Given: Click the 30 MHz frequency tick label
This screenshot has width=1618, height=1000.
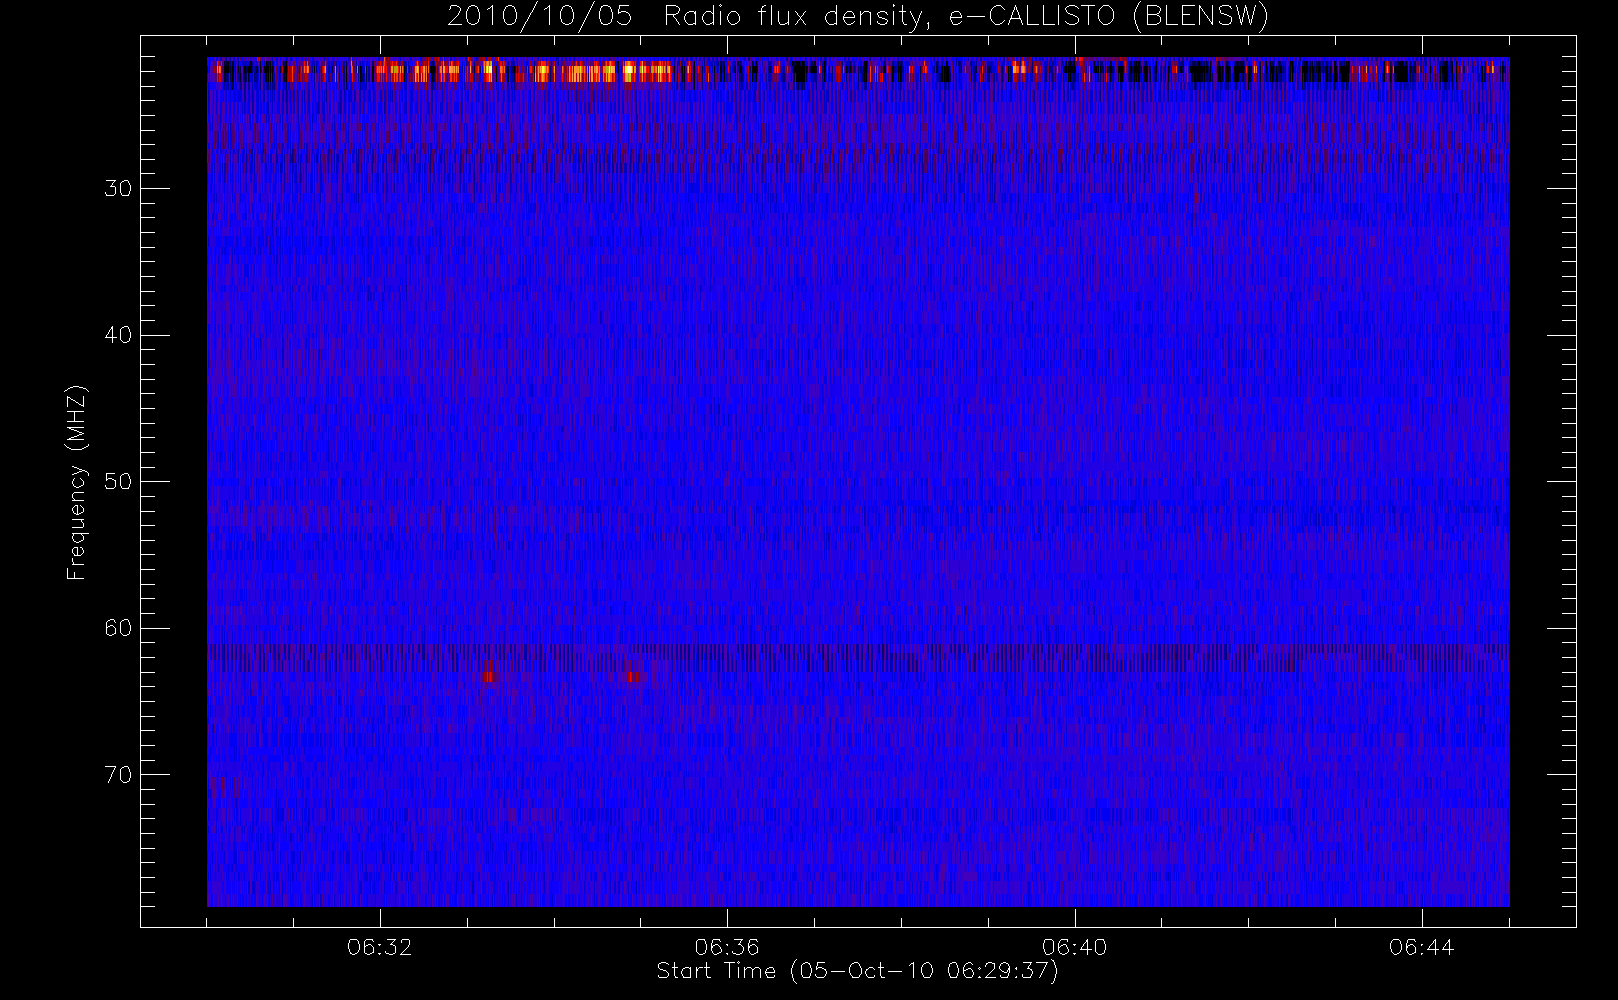Looking at the screenshot, I should point(117,189).
